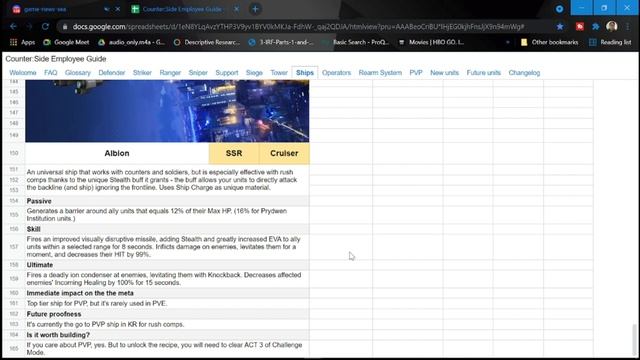The image size is (640, 360).
Task: Switch to the Operators sheet
Action: tap(336, 73)
